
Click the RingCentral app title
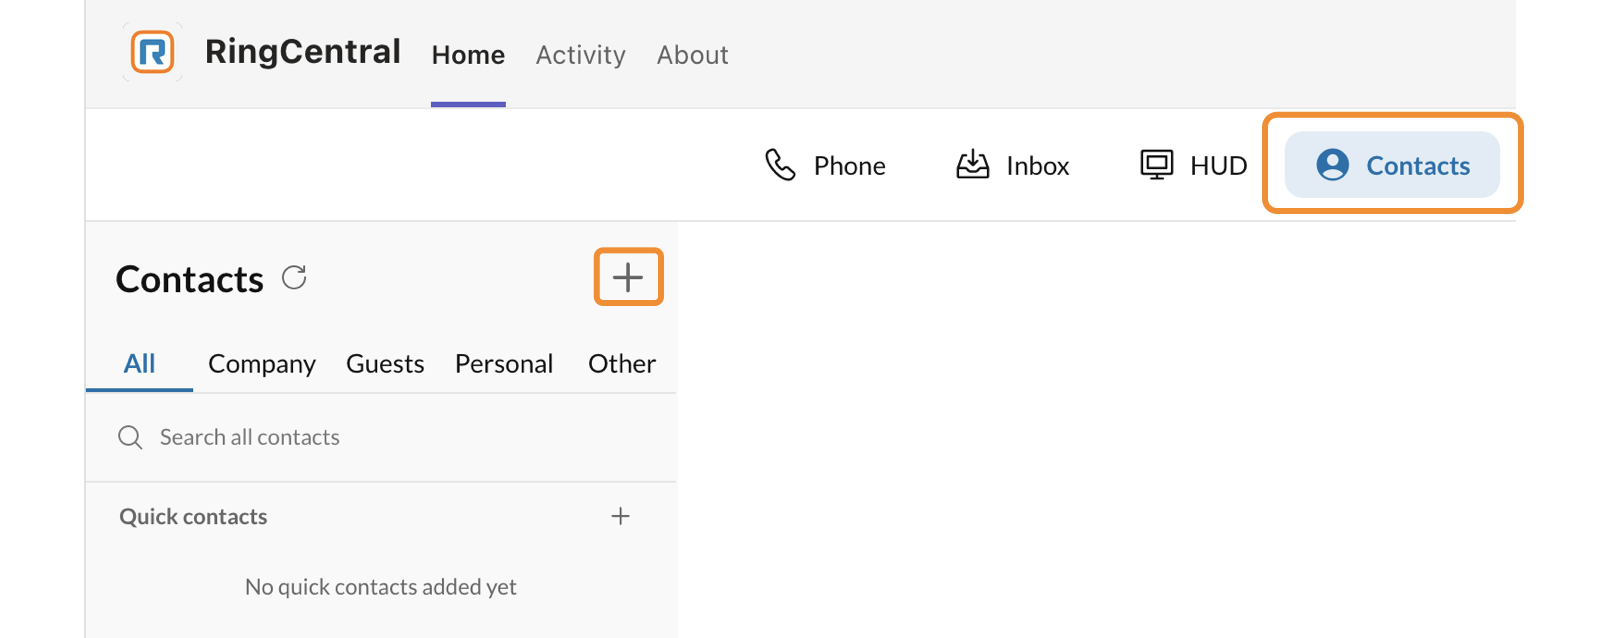point(302,52)
